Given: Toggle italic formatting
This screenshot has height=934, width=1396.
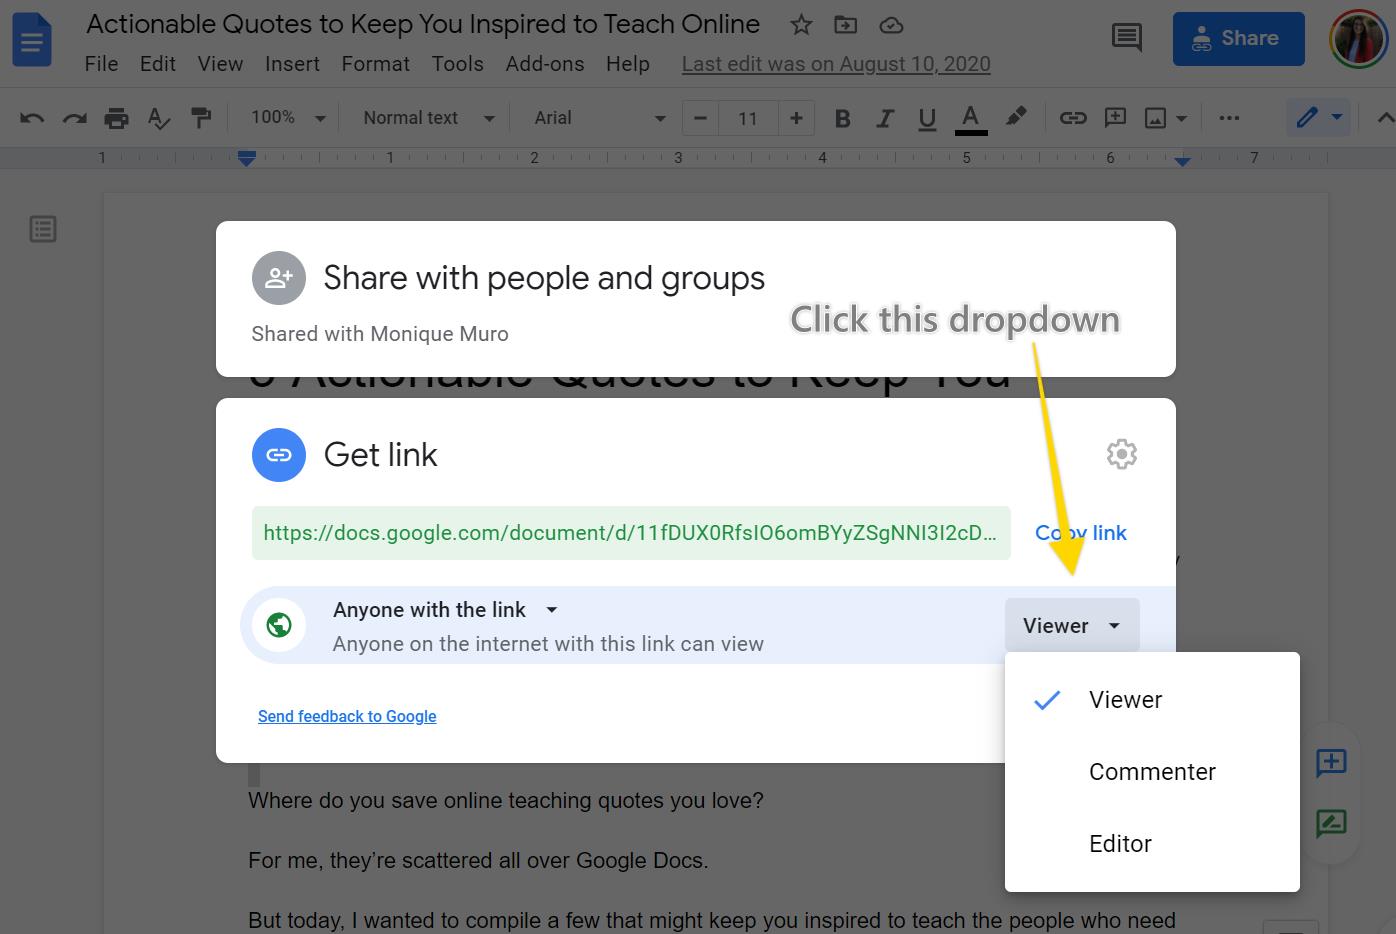Looking at the screenshot, I should pyautogui.click(x=884, y=118).
